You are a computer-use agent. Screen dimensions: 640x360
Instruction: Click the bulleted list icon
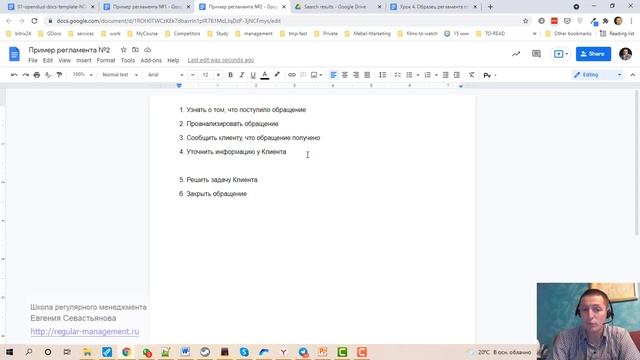[x=409, y=75]
